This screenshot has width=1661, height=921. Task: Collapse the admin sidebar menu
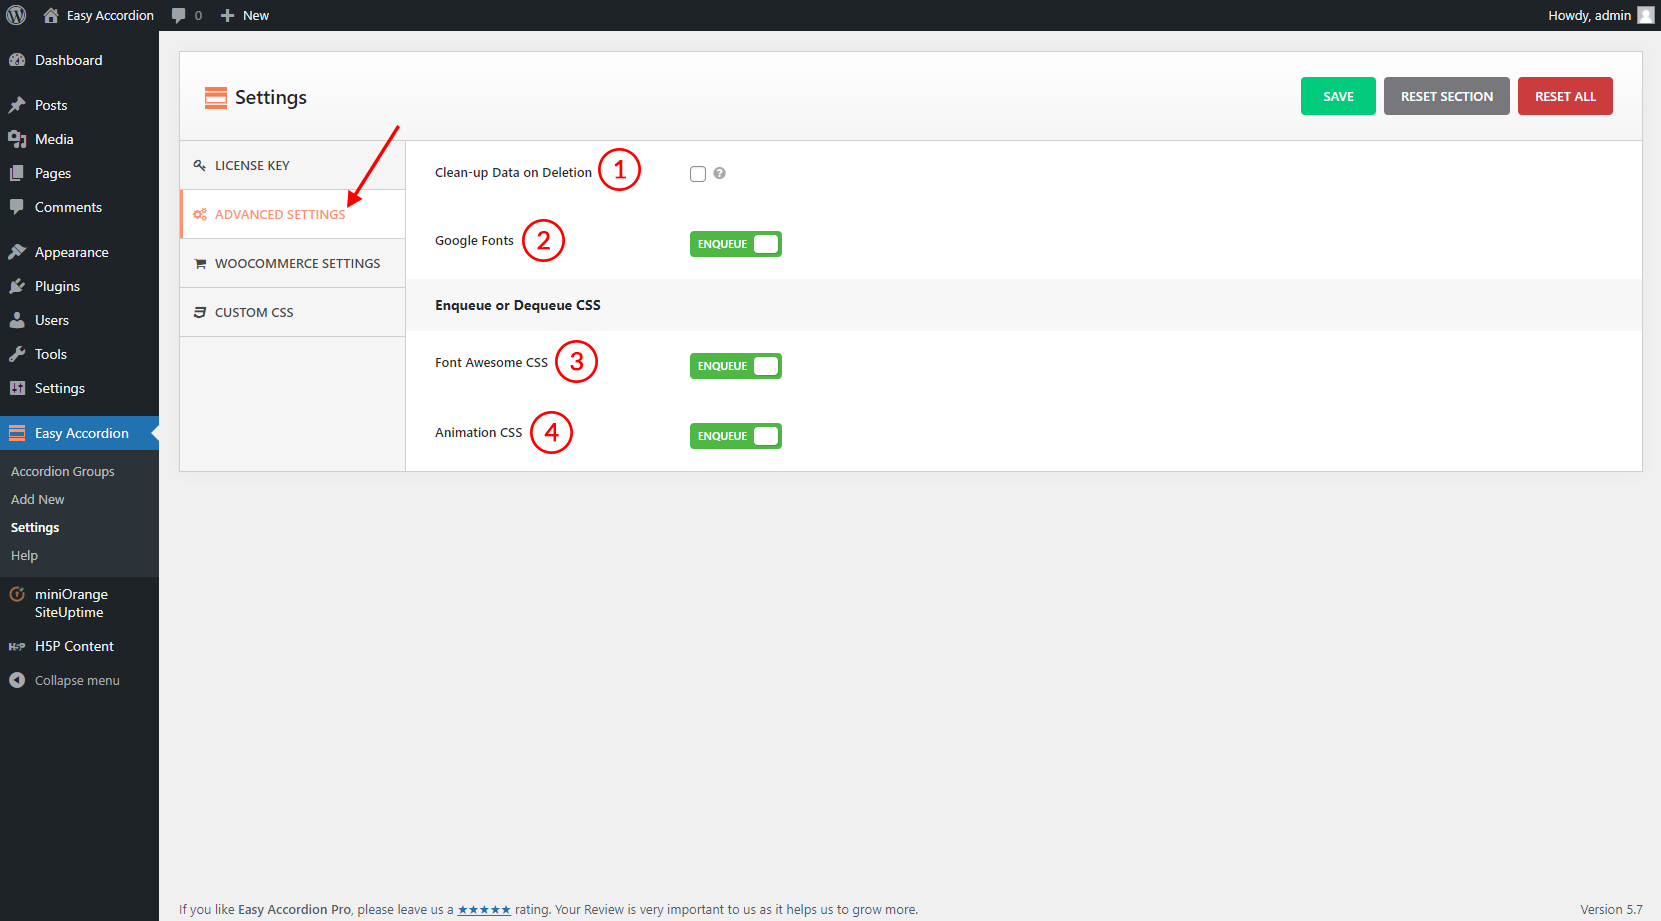66,680
